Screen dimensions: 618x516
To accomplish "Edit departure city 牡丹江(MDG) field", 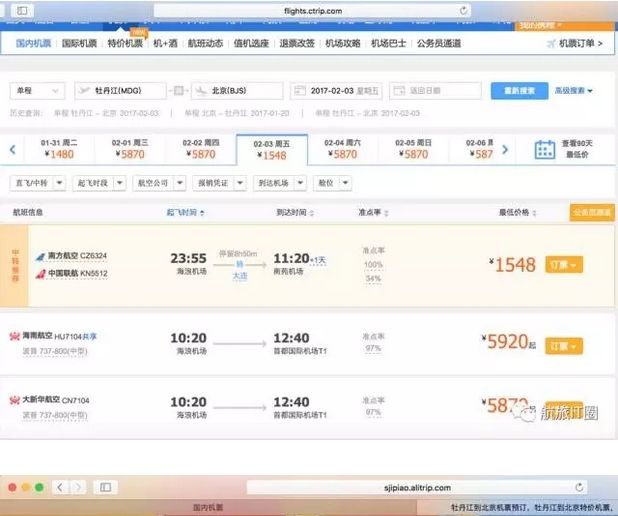I will [x=120, y=91].
